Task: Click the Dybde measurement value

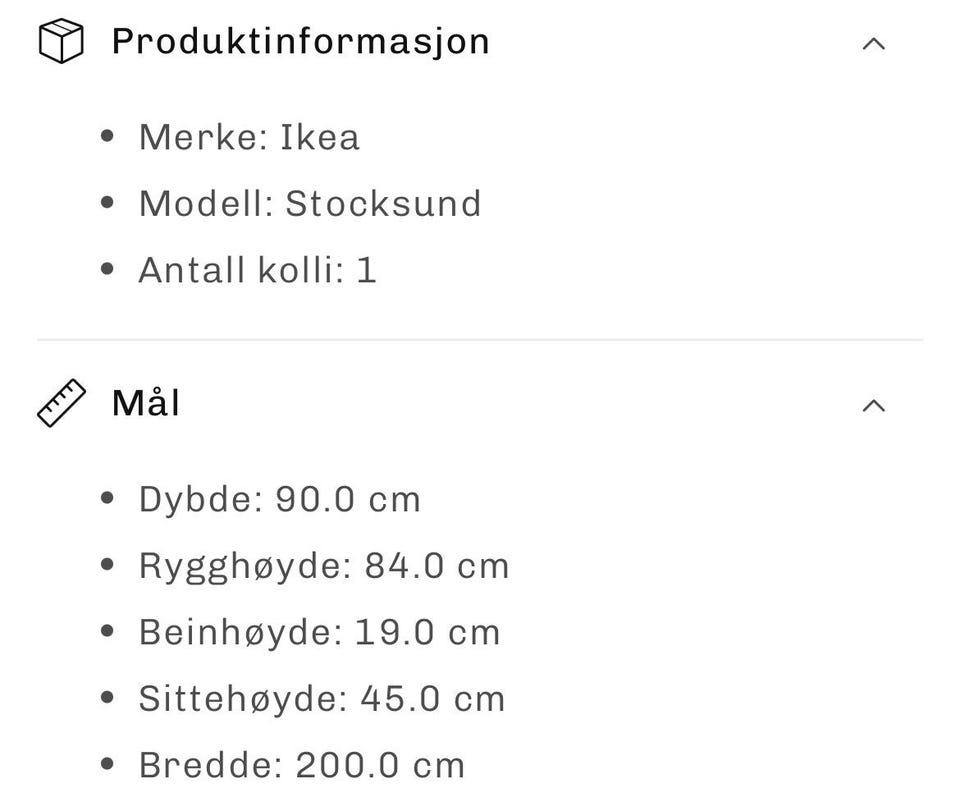Action: 345,499
